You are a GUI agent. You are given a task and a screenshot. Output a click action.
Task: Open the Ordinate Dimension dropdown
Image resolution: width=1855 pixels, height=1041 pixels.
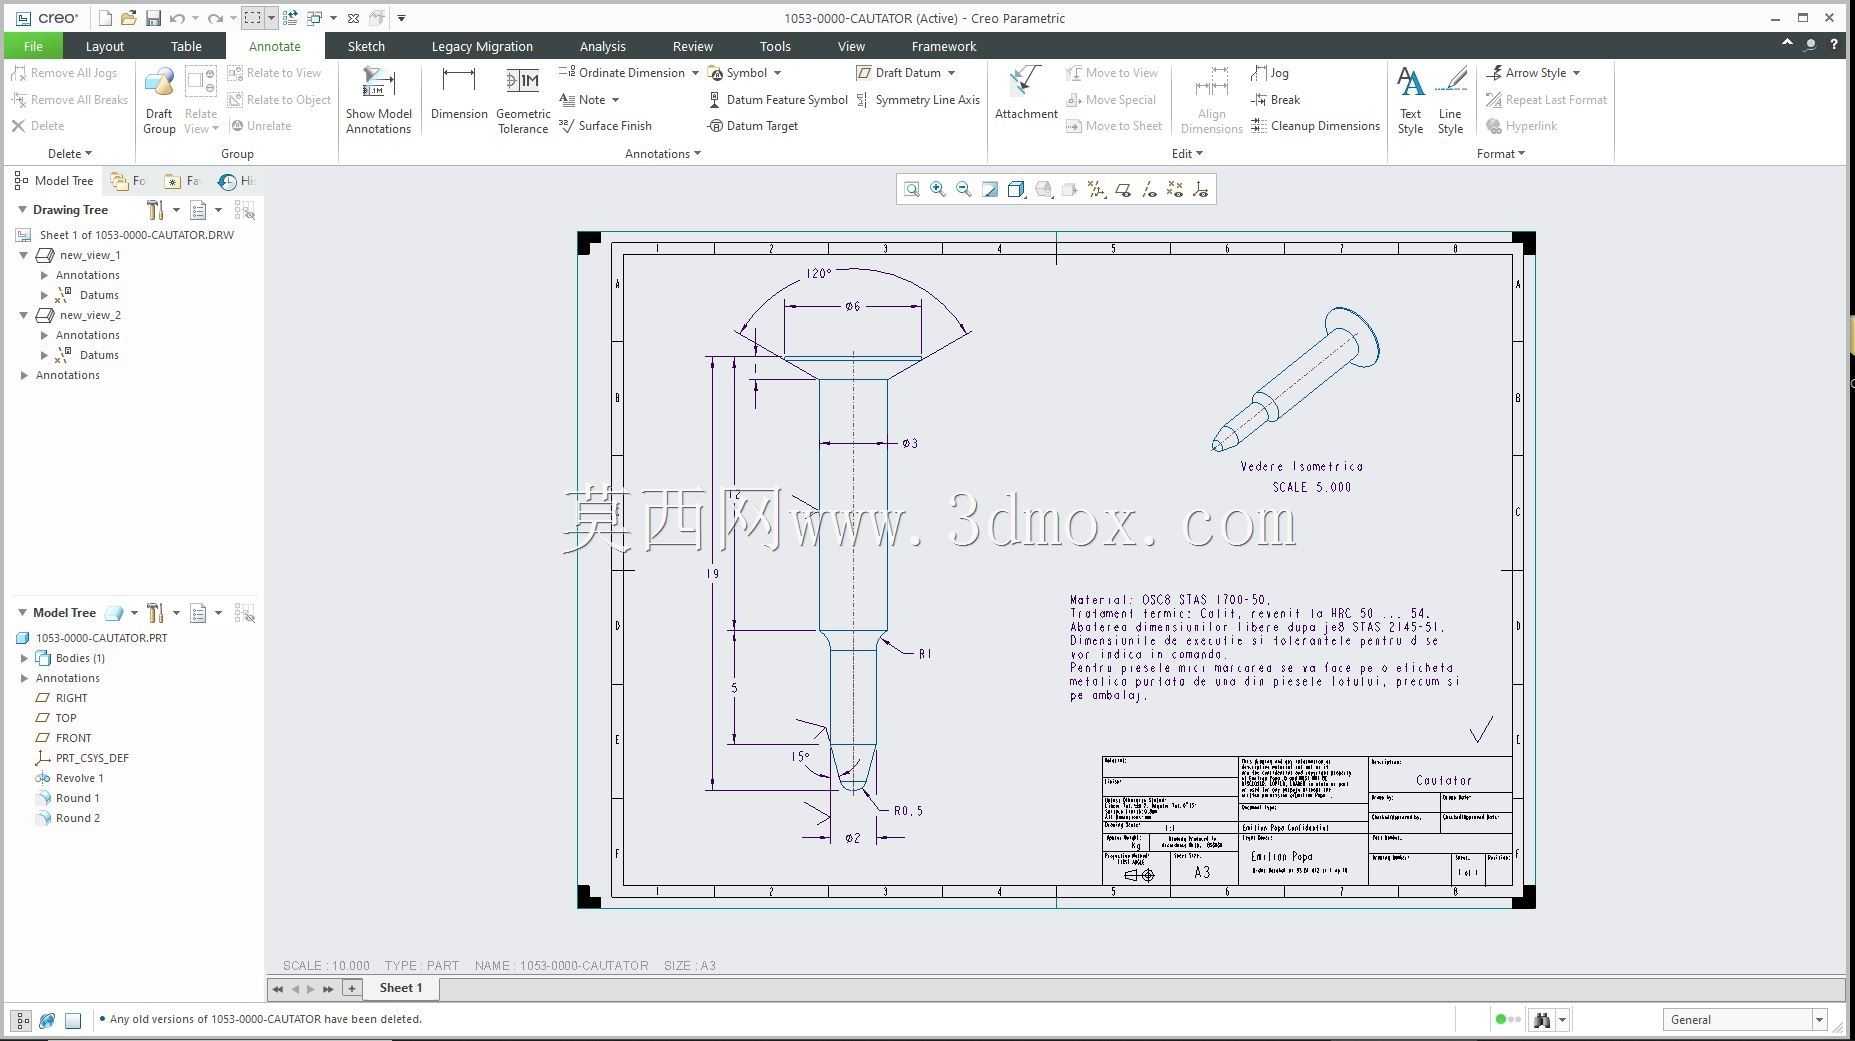click(695, 73)
